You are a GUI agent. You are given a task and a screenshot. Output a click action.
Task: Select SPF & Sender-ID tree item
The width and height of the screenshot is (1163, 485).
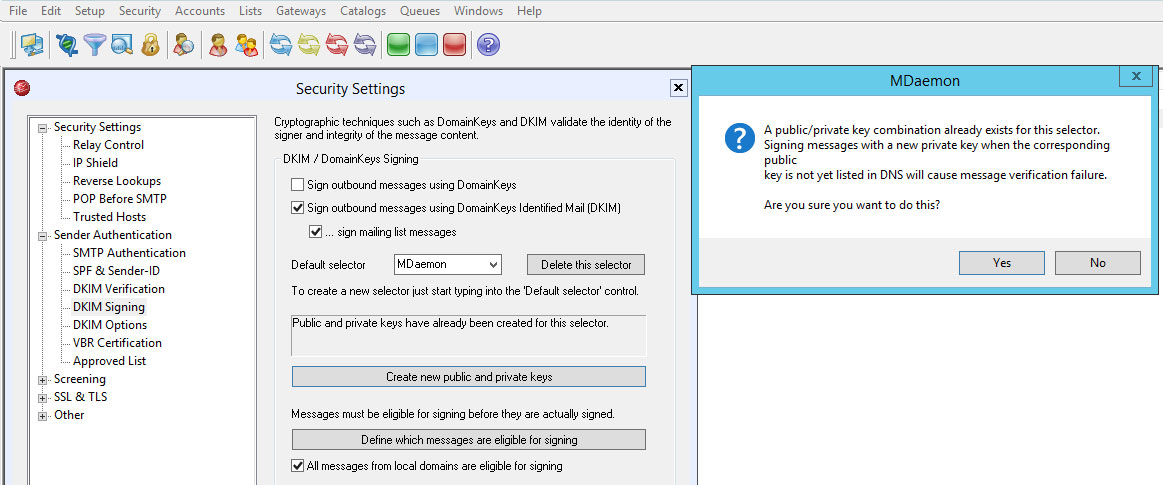116,271
